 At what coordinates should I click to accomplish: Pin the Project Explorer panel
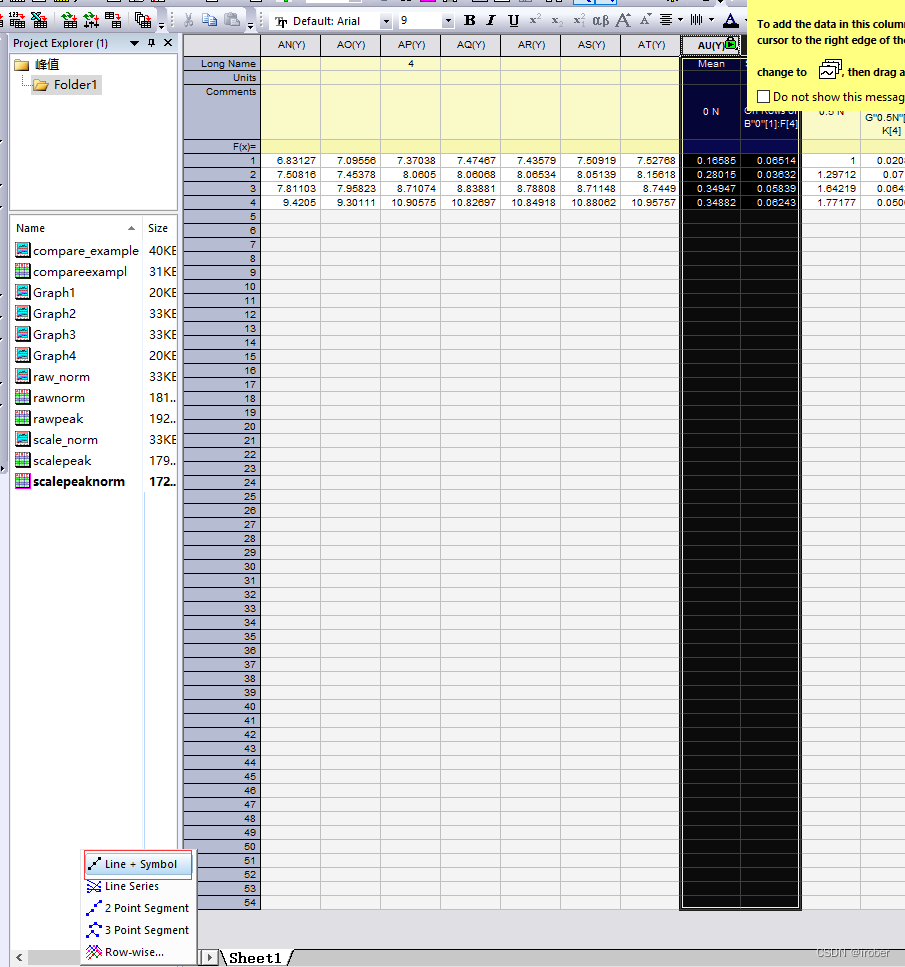point(152,43)
